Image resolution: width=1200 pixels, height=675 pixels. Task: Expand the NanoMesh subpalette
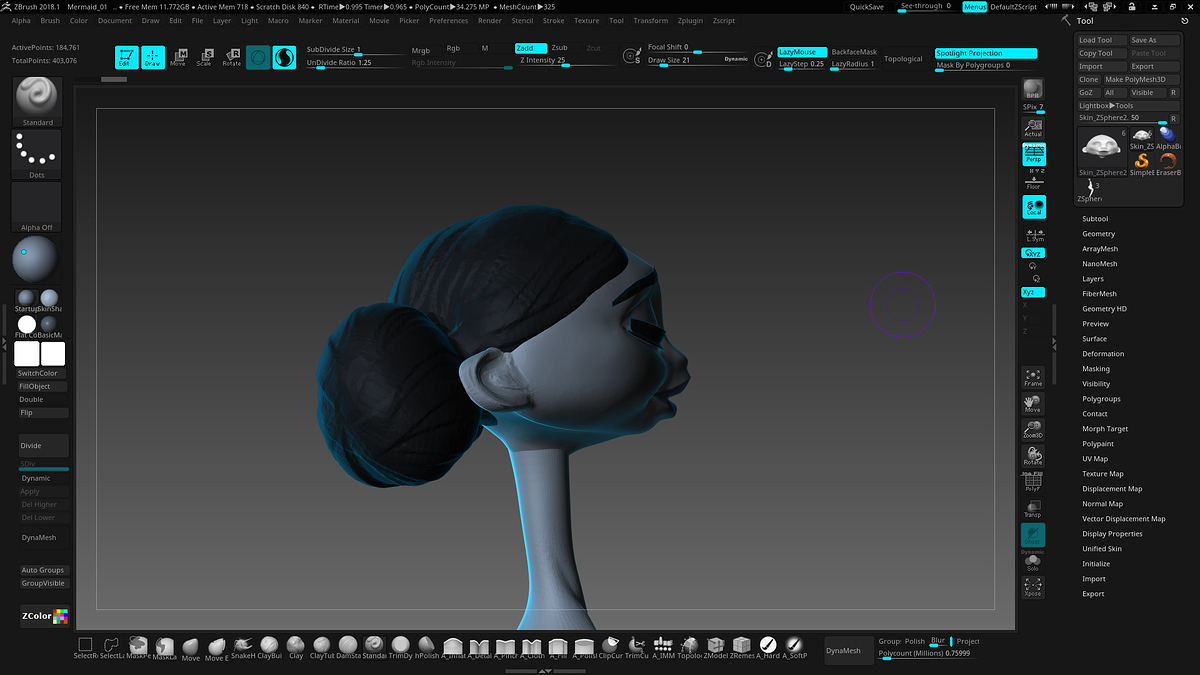coord(1100,264)
